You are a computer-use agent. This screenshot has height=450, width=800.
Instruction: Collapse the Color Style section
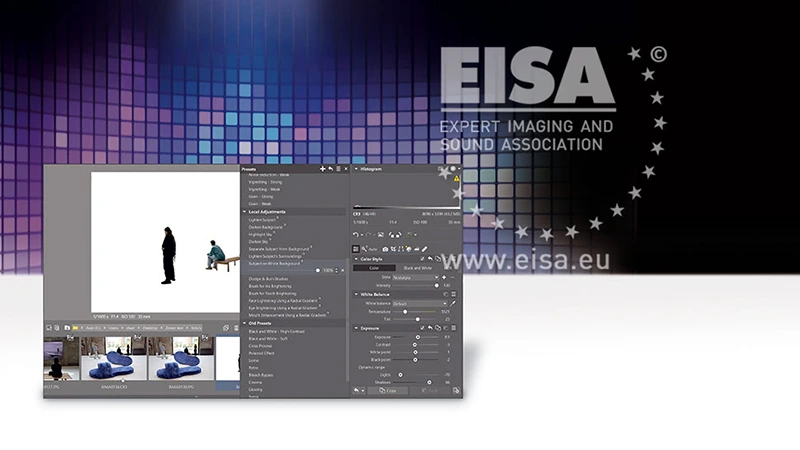[356, 259]
